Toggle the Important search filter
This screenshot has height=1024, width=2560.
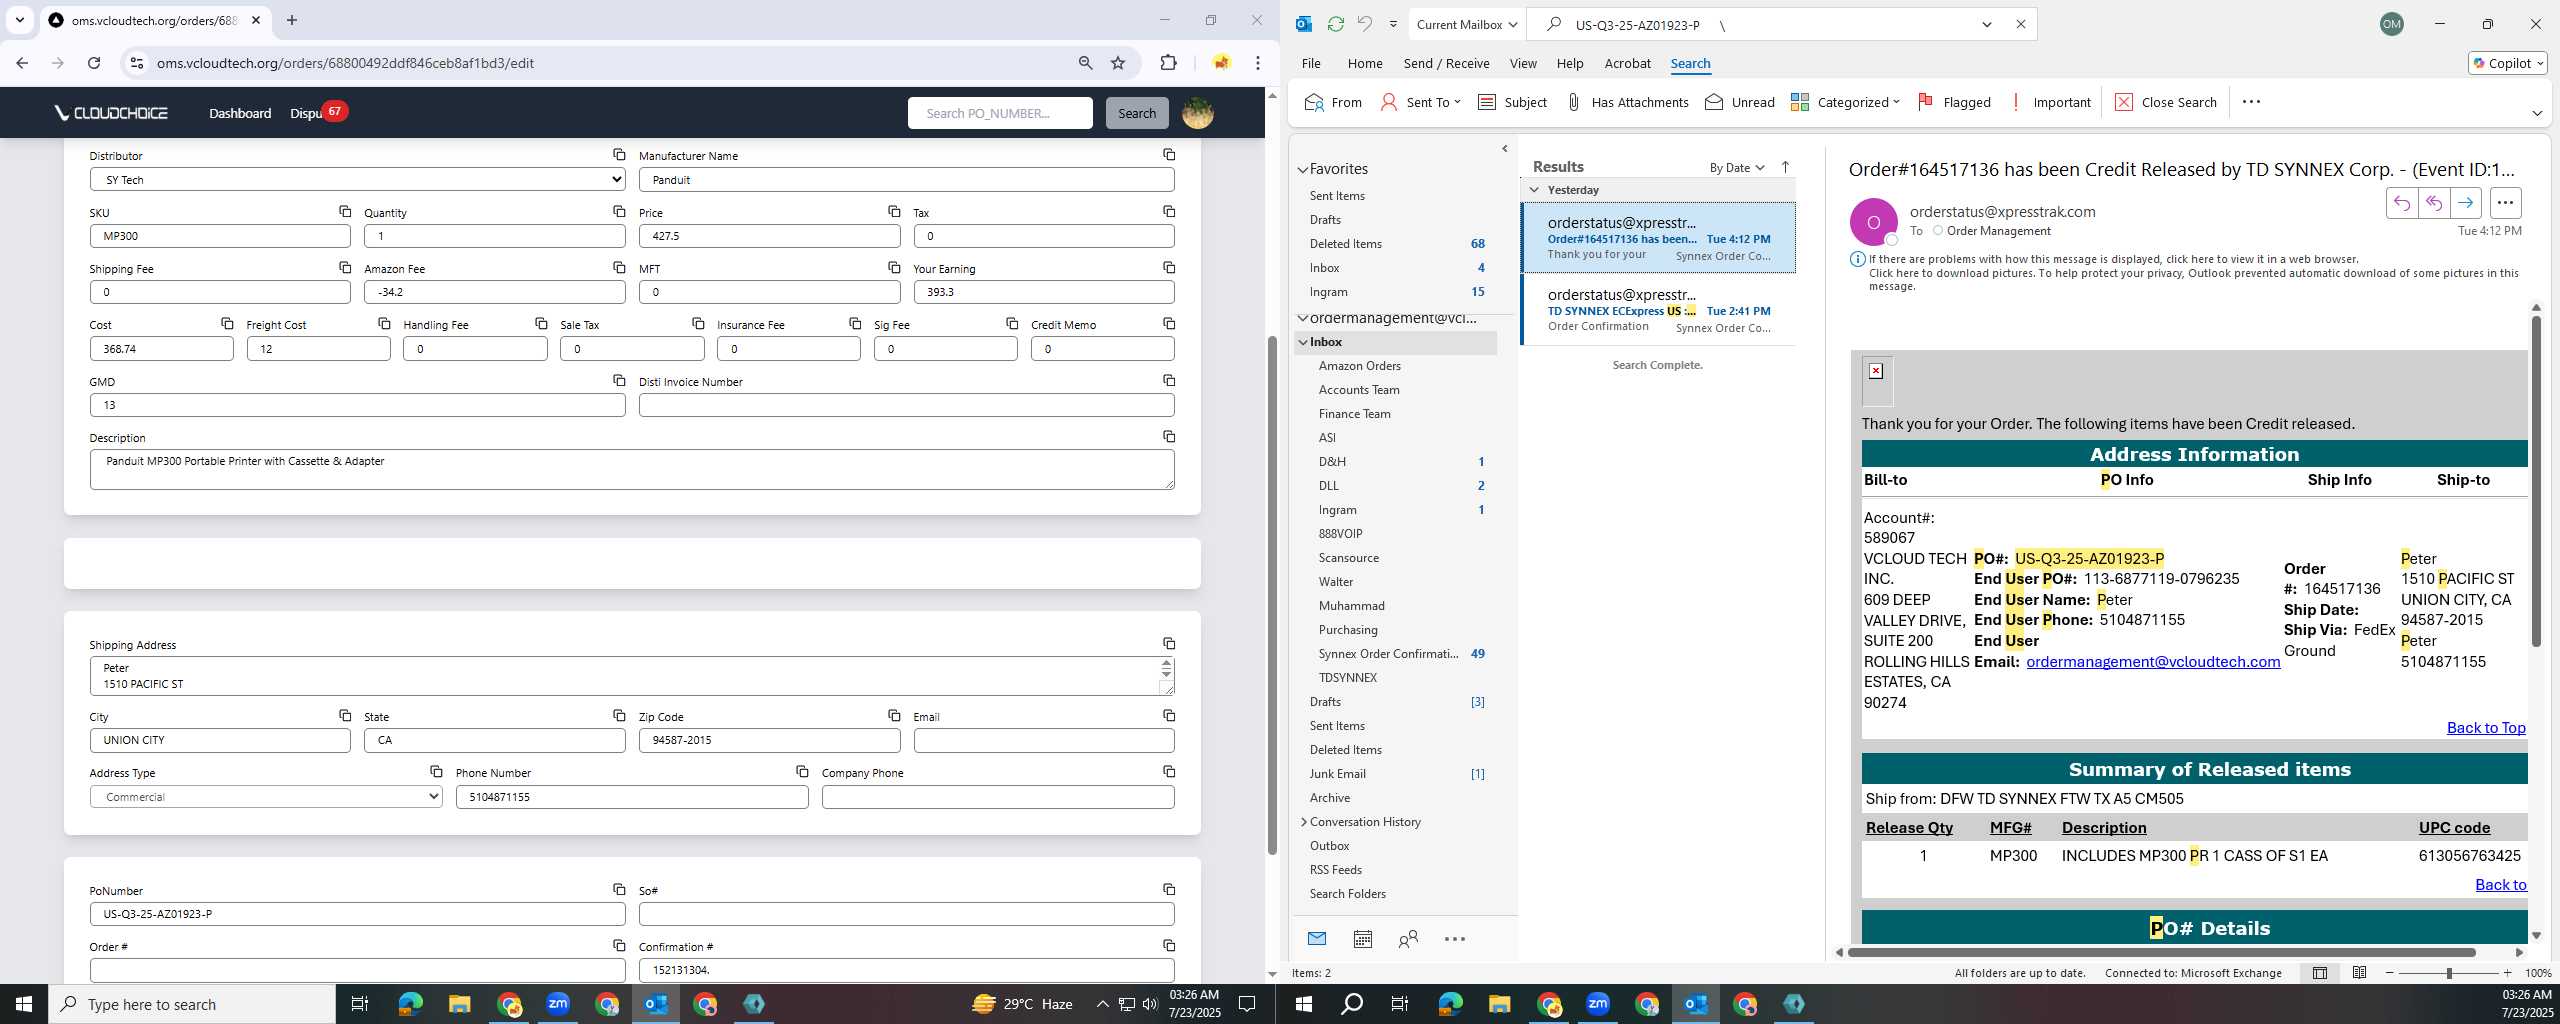[x=2050, y=102]
